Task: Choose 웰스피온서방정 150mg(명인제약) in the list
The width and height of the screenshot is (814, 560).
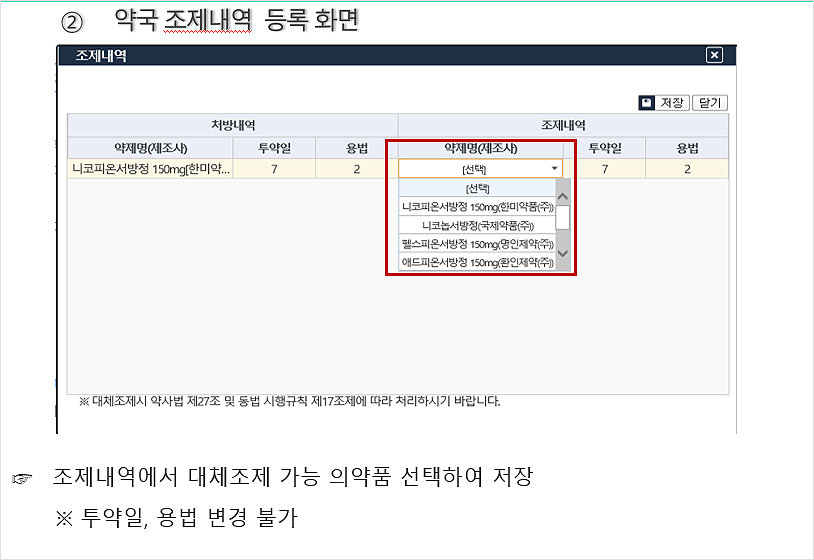Action: [477, 244]
